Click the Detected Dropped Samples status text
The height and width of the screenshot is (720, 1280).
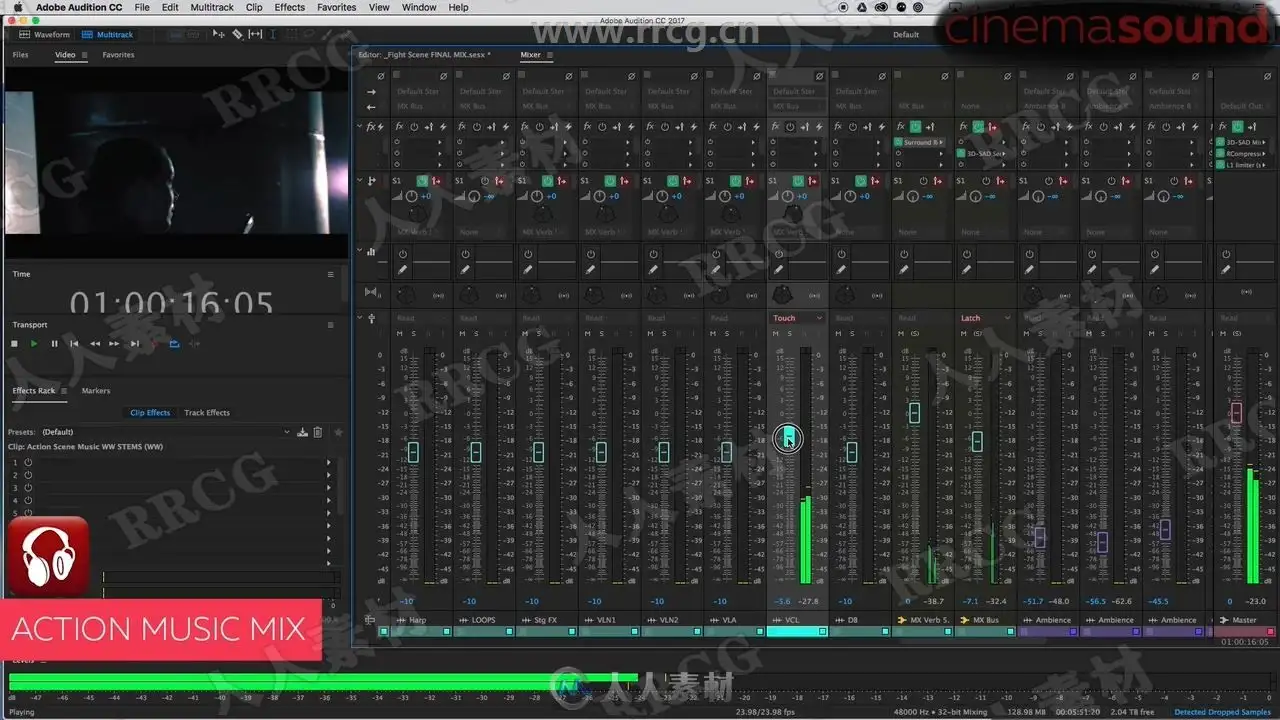1223,712
